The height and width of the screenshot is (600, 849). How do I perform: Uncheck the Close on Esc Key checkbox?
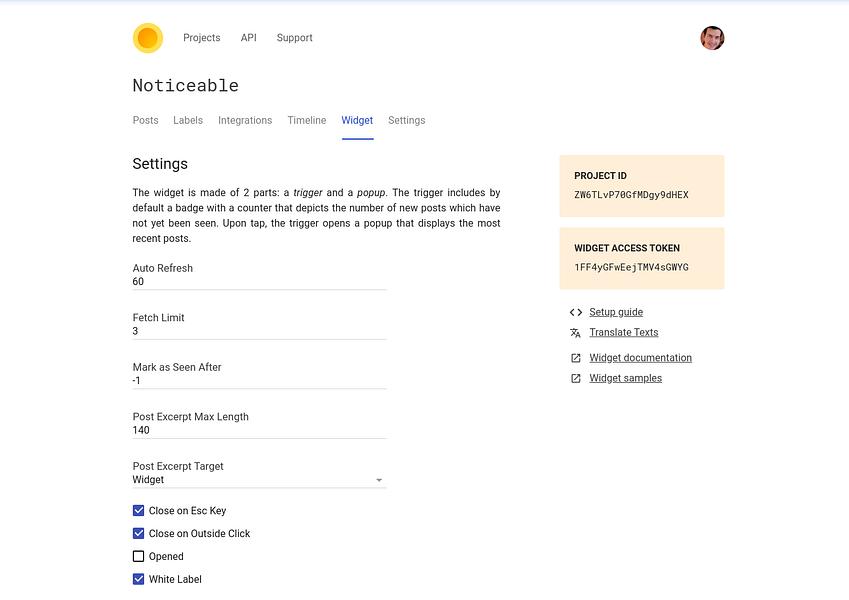(139, 511)
